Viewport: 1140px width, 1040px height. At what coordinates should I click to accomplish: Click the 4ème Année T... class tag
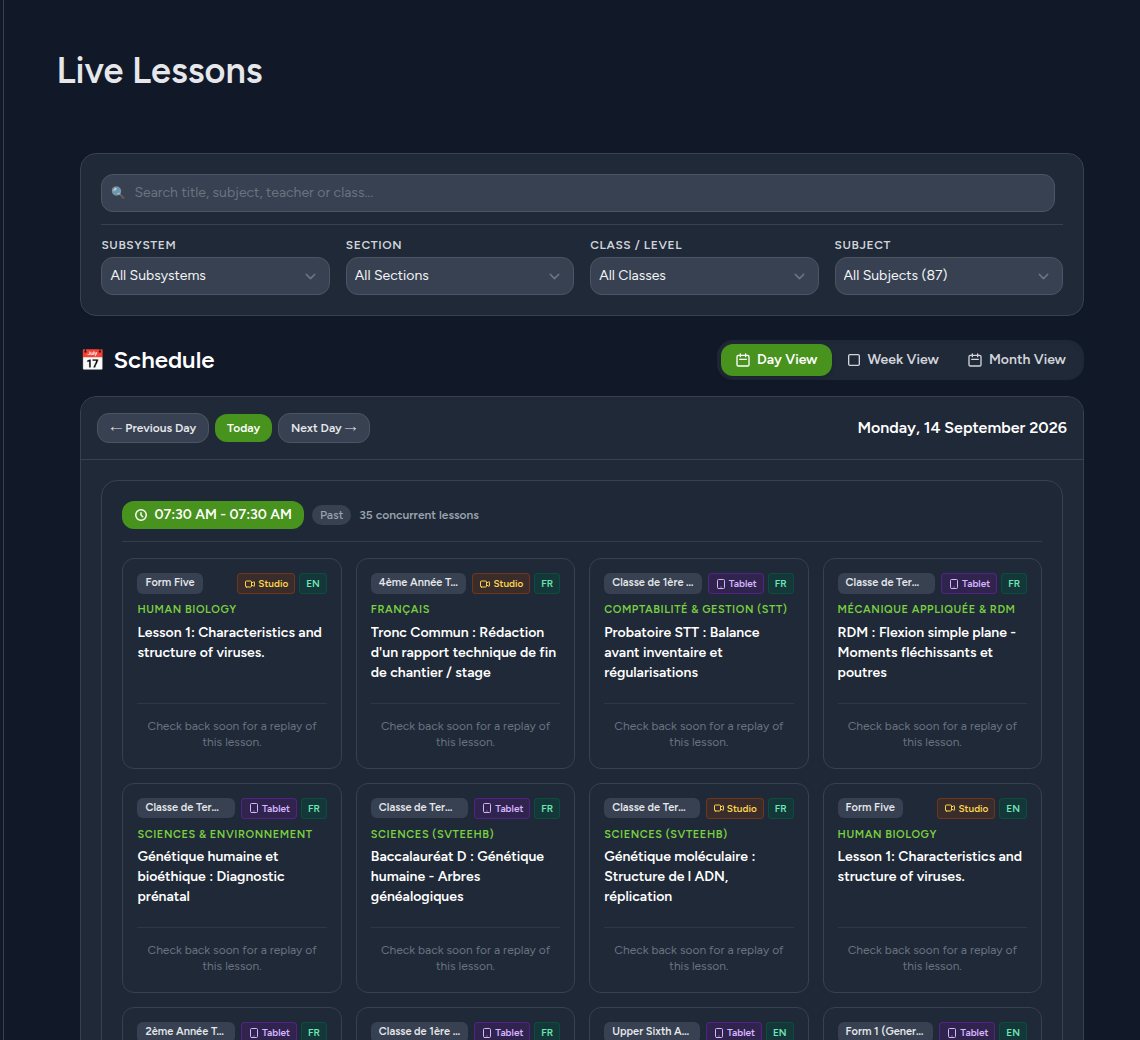coord(419,583)
